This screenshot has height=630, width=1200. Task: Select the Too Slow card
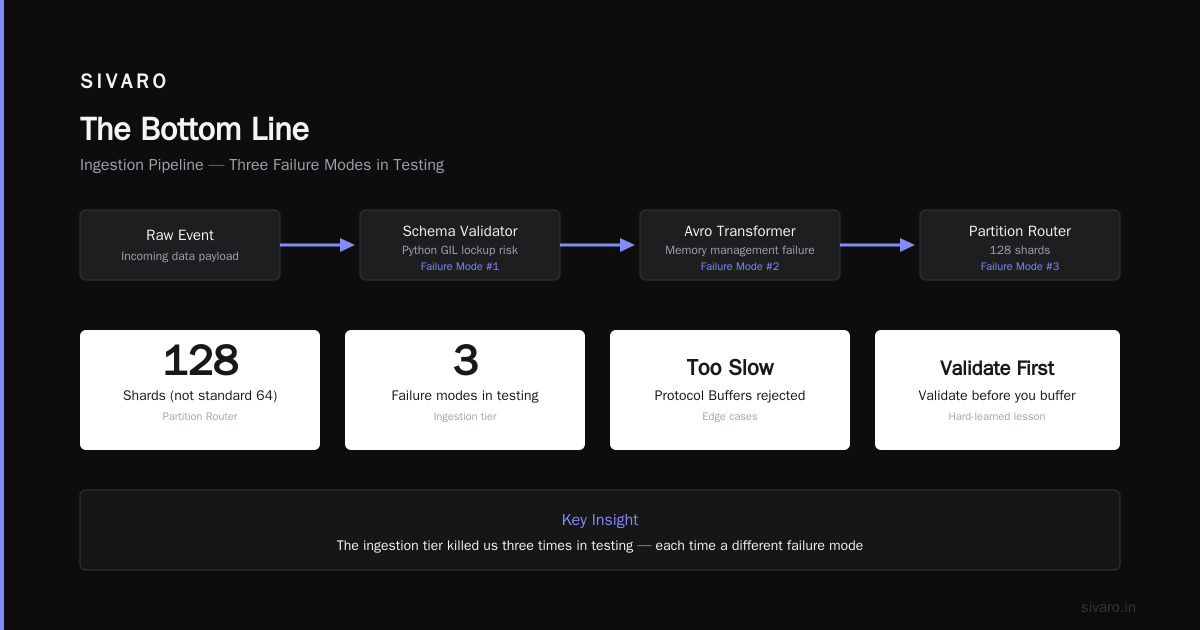coord(730,390)
